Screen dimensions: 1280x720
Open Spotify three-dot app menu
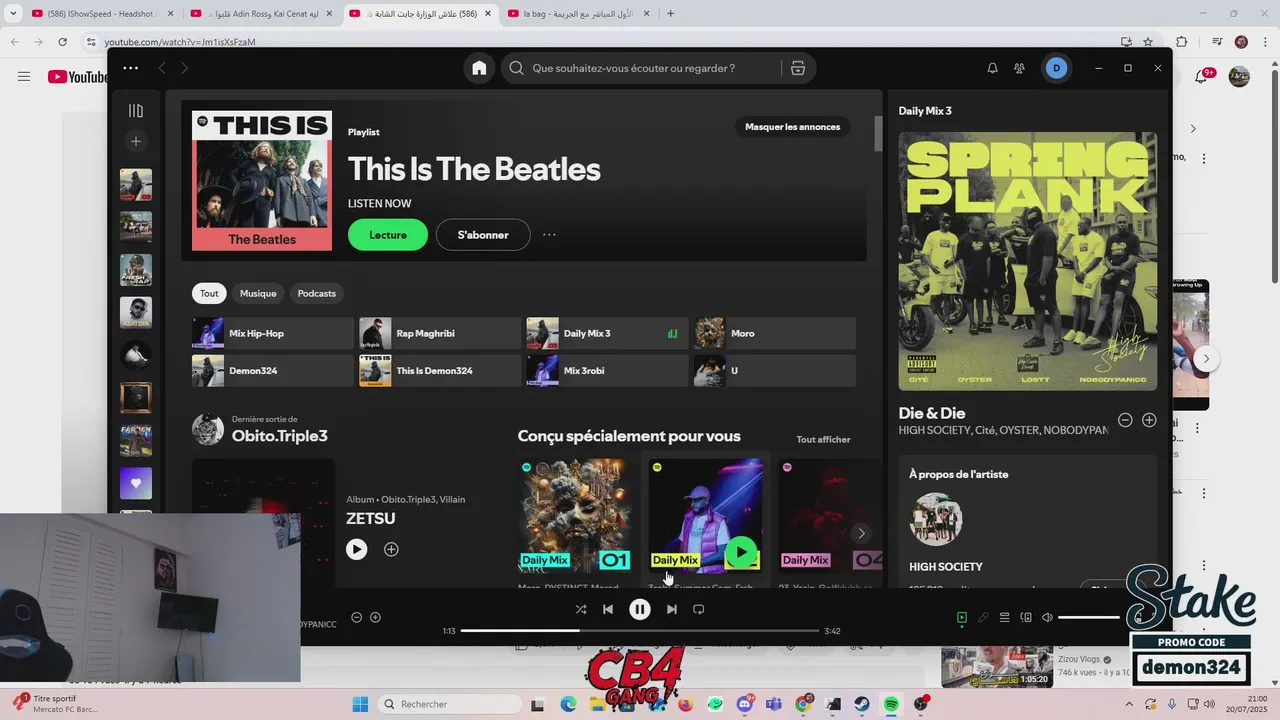pos(130,68)
